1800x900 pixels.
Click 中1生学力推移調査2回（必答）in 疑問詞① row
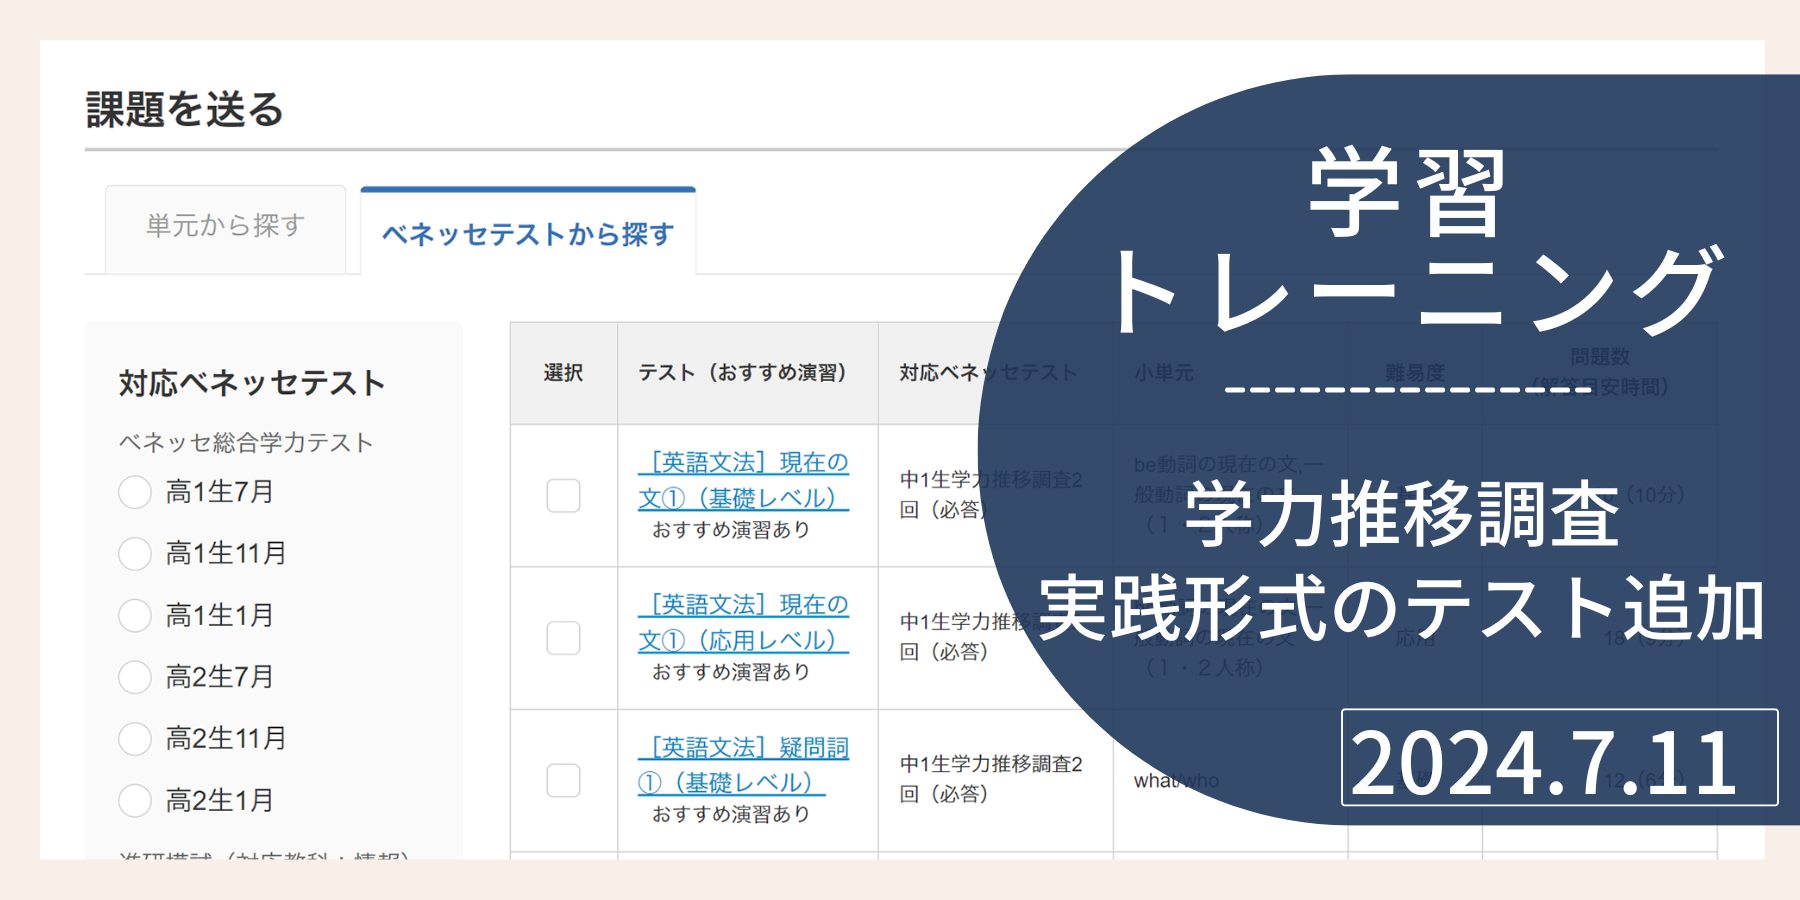pyautogui.click(x=991, y=779)
